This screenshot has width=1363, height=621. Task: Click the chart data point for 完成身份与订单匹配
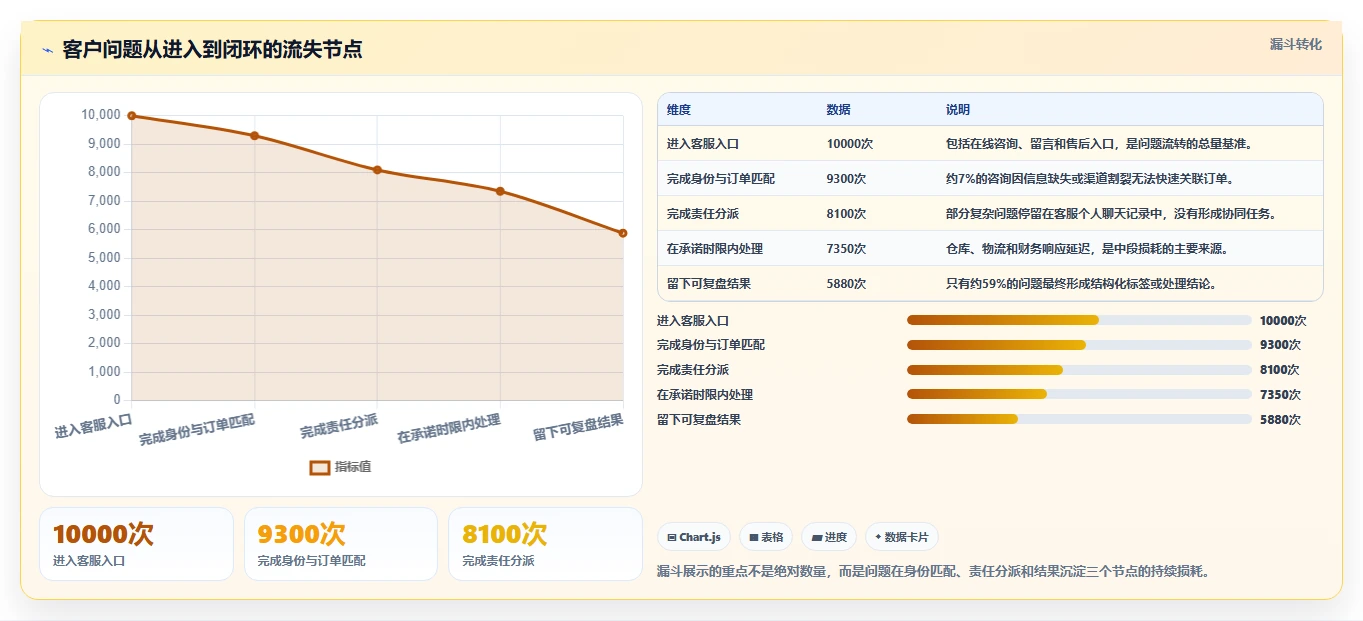pos(255,136)
